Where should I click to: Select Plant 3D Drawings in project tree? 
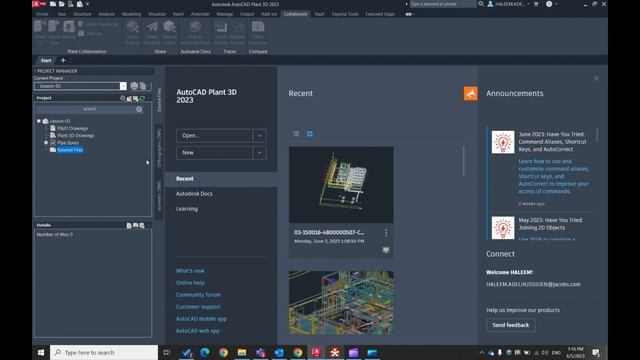click(x=76, y=136)
